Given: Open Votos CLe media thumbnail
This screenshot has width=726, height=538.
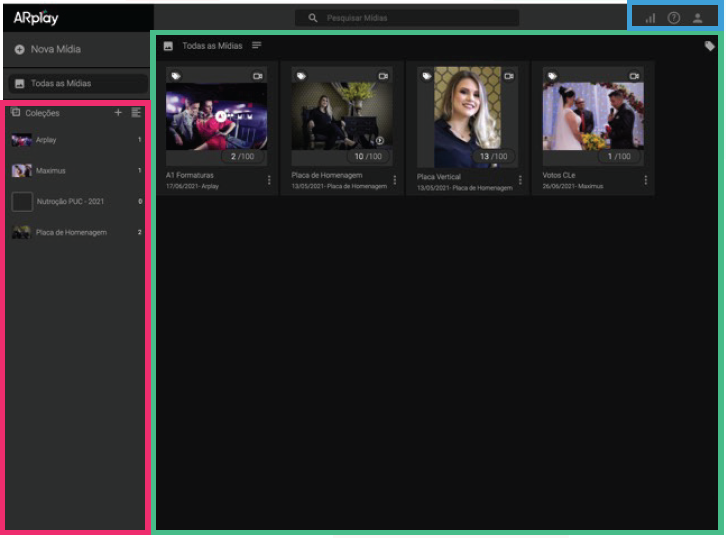Looking at the screenshot, I should pos(593,116).
